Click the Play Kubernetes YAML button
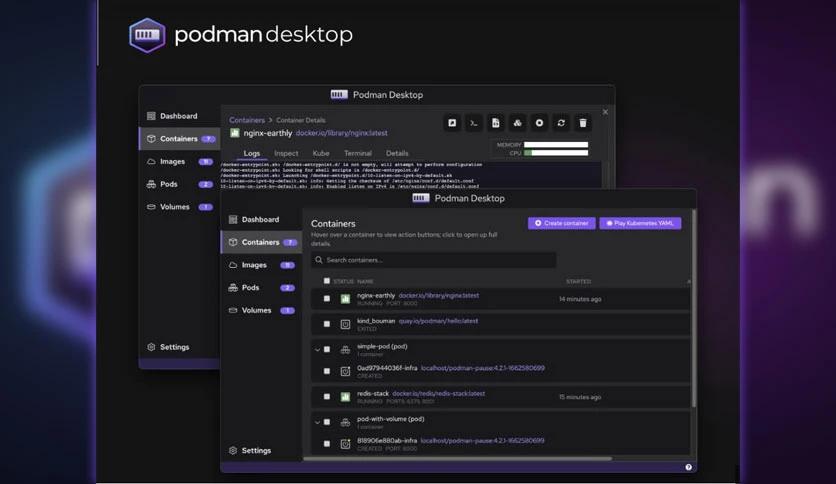 pyautogui.click(x=640, y=223)
